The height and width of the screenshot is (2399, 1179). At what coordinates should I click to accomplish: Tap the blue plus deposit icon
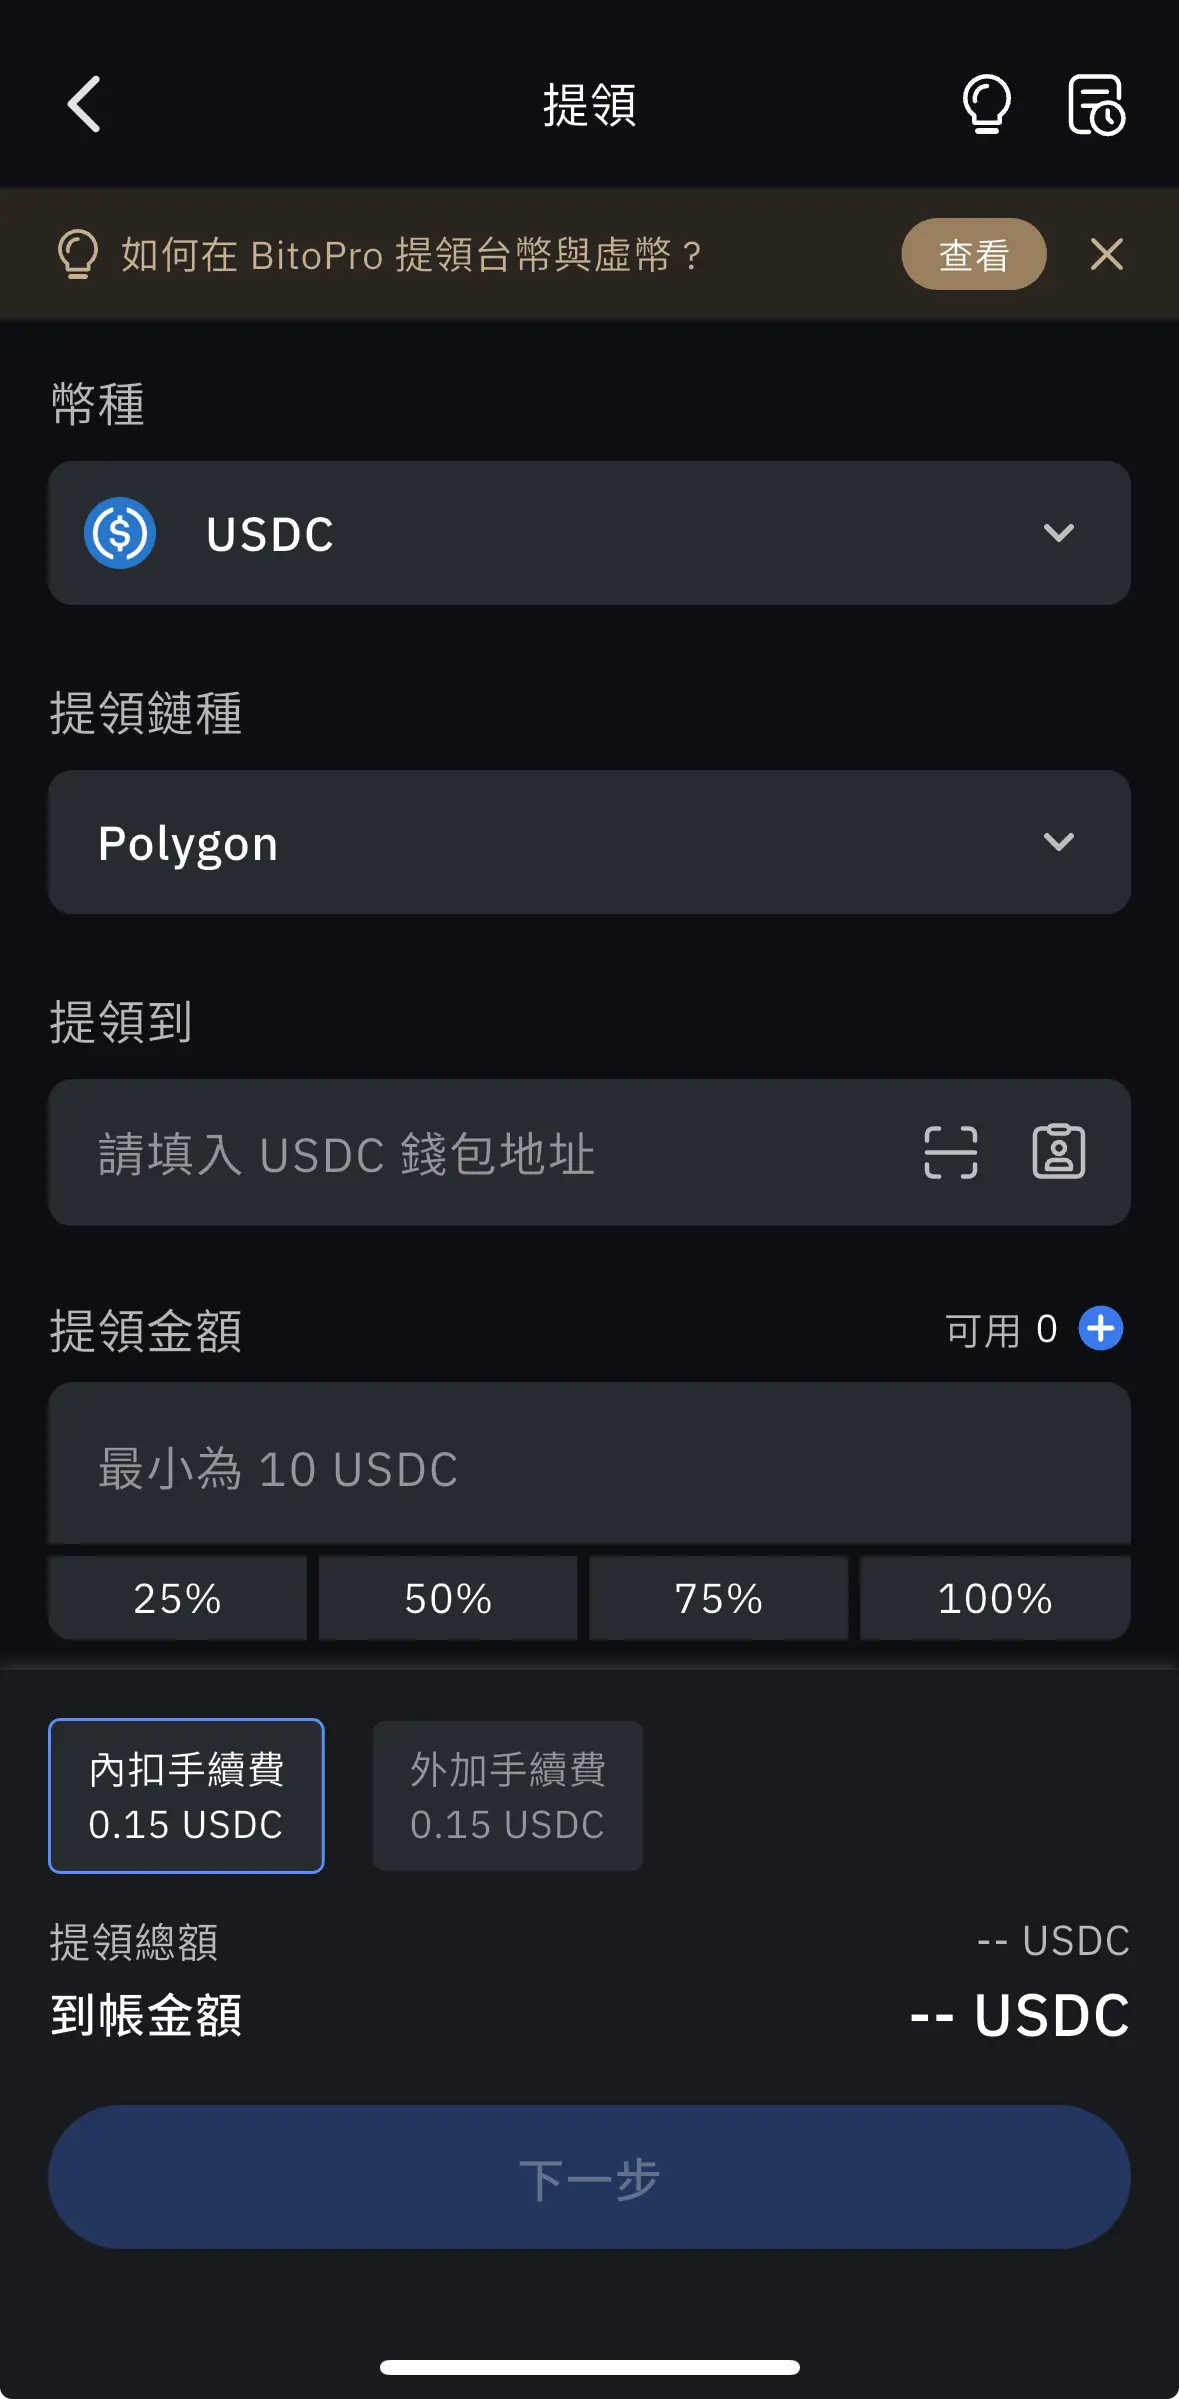click(1100, 1328)
